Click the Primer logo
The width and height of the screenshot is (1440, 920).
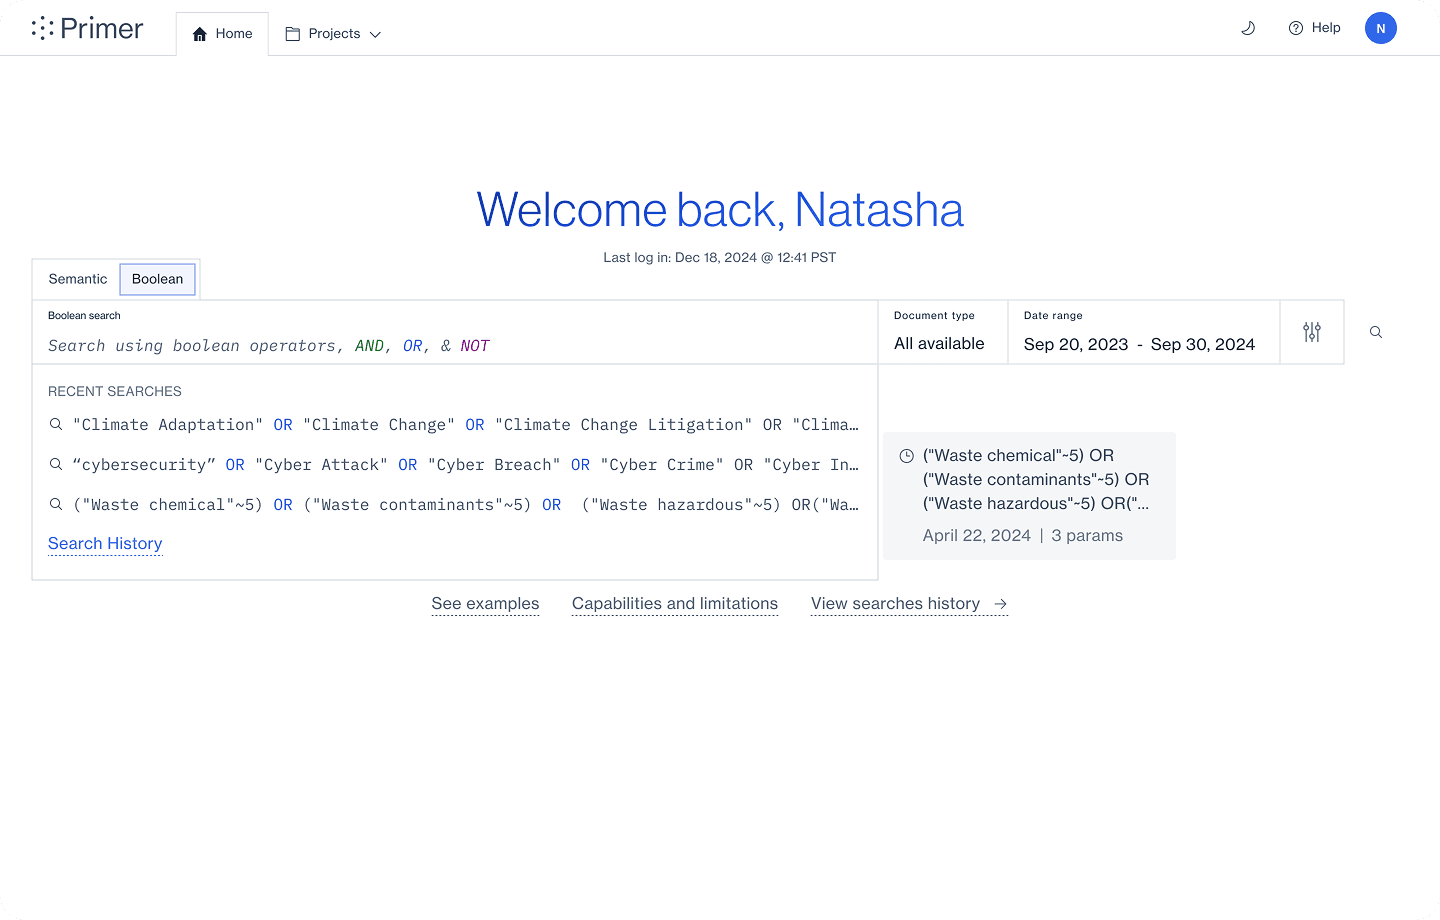87,28
